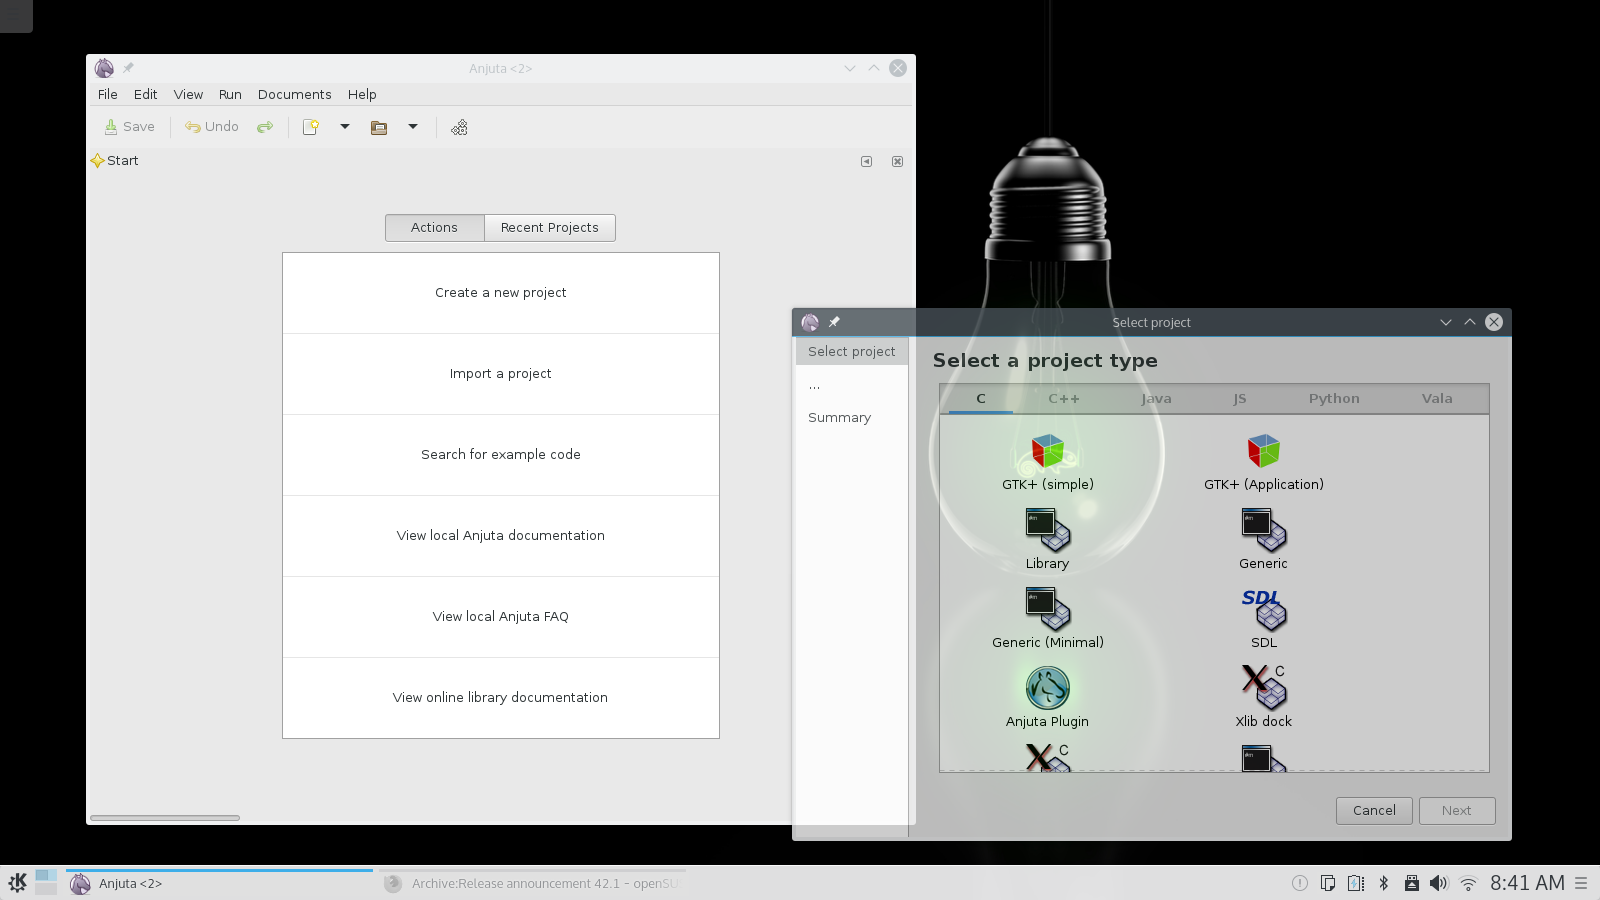This screenshot has height=900, width=1600.
Task: Click the virtual desktop pager icon
Action: tap(46, 882)
